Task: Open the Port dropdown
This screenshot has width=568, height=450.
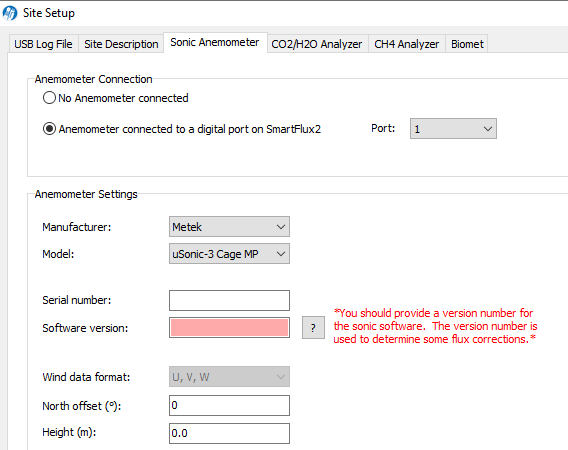Action: click(x=453, y=129)
